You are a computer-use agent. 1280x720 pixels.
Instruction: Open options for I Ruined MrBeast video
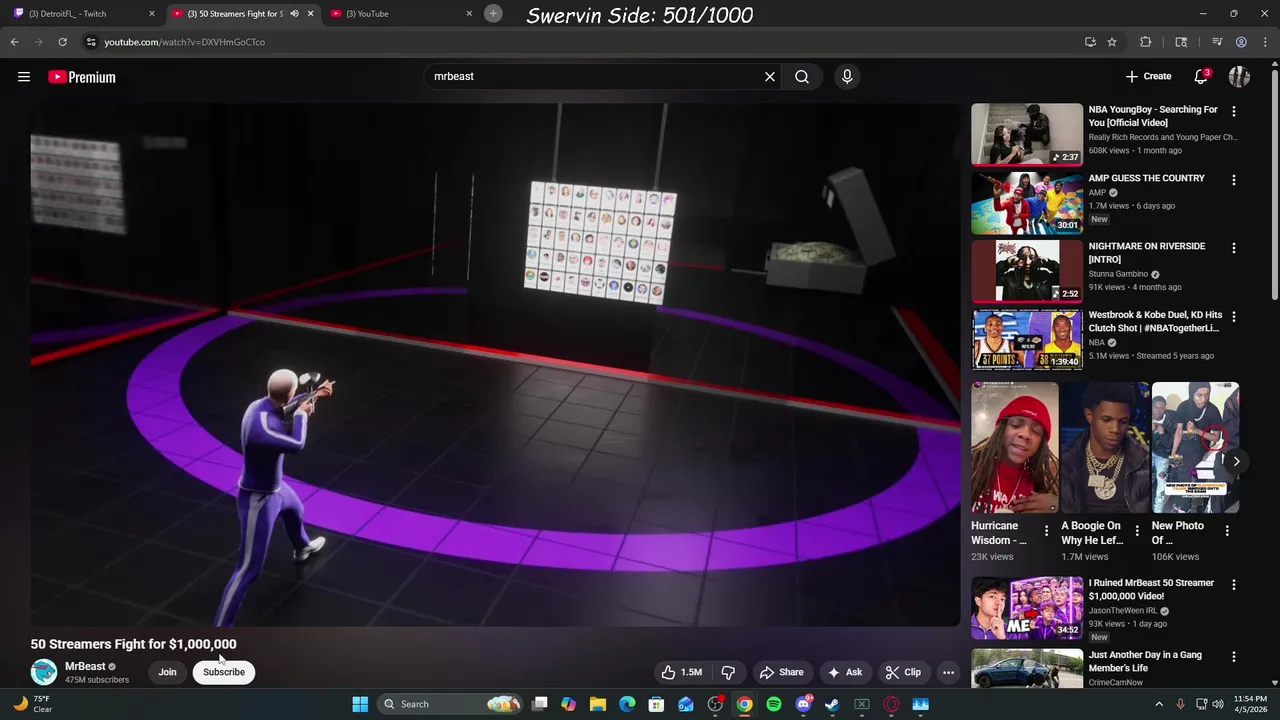point(1233,585)
